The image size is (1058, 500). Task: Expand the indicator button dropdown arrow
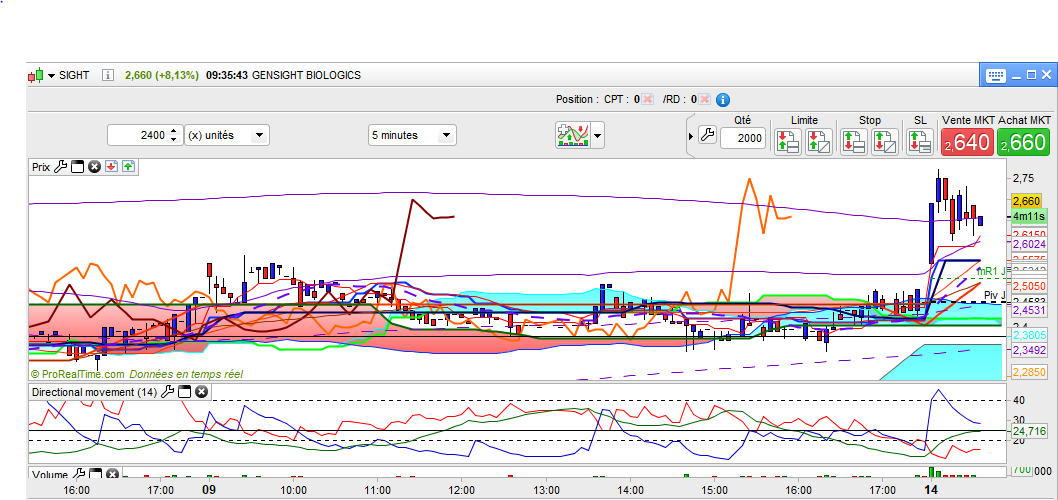[x=598, y=135]
